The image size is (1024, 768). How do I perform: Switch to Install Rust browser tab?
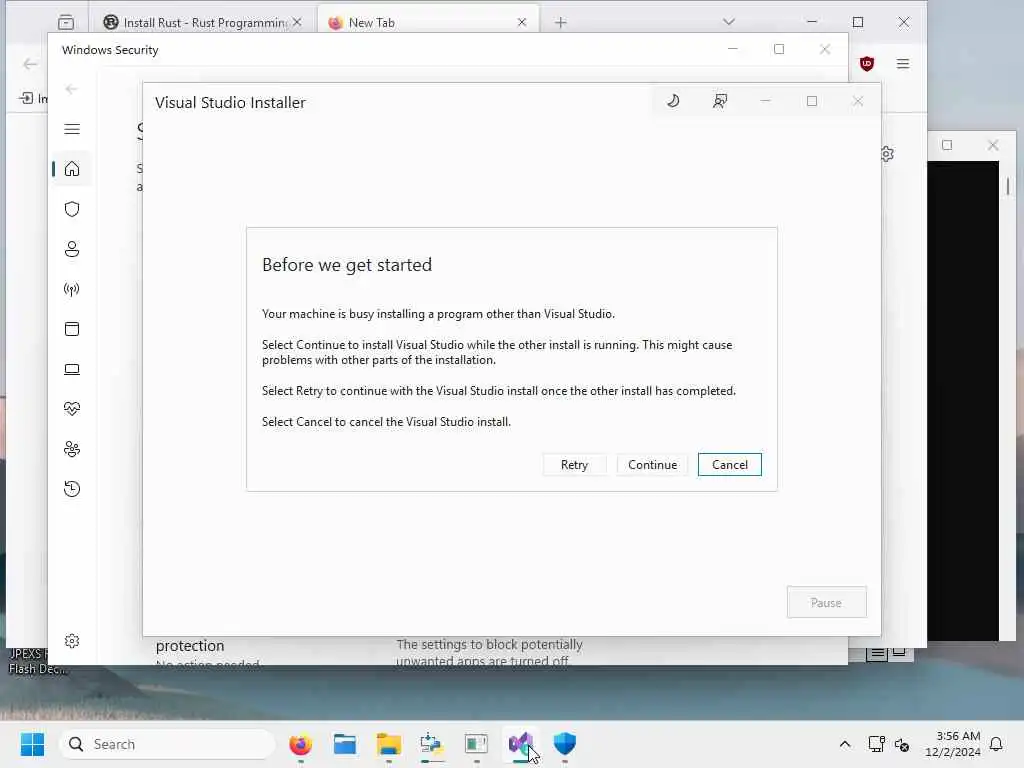[203, 22]
